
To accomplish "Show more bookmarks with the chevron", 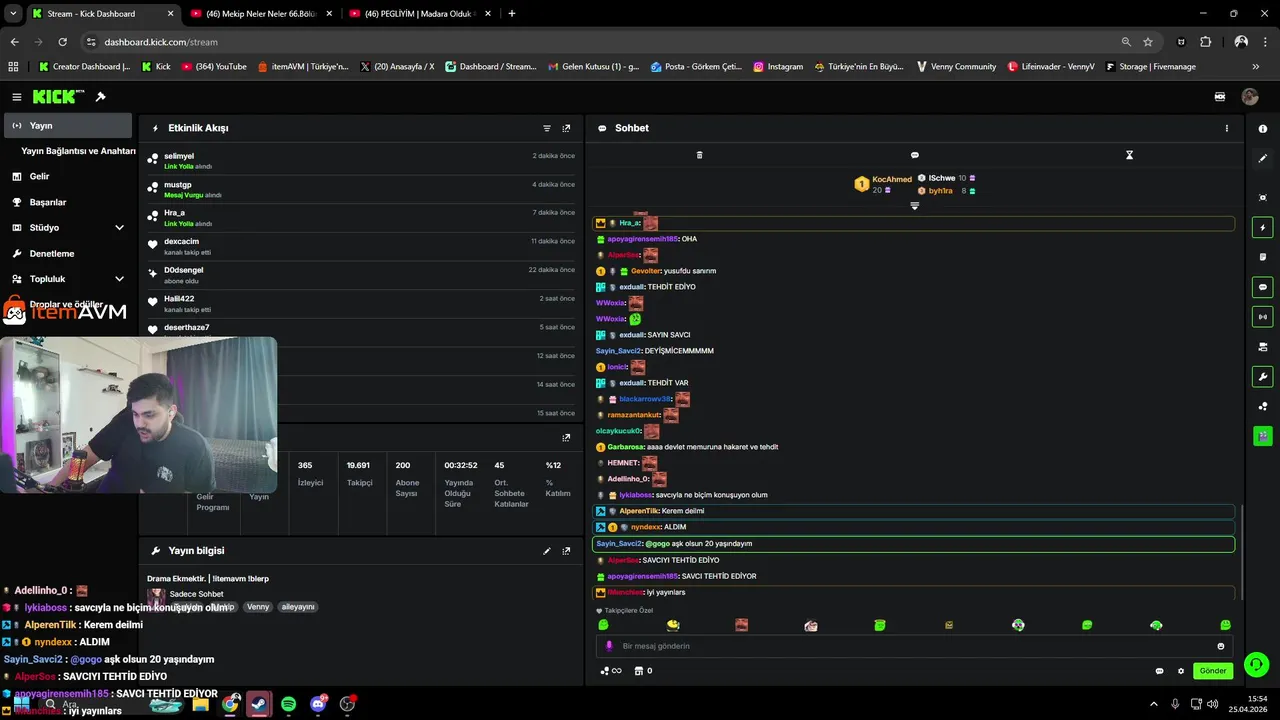I will pos(1256,67).
